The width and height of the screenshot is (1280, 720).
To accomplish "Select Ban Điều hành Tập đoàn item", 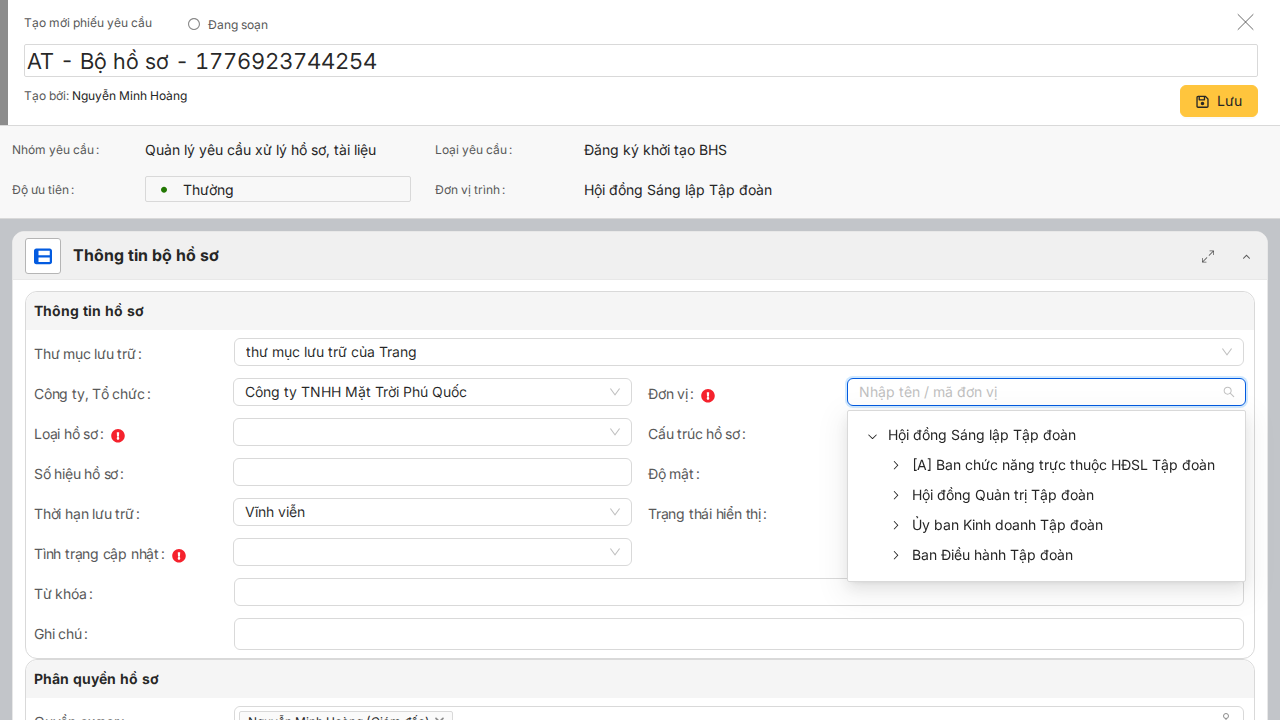I will (x=992, y=555).
